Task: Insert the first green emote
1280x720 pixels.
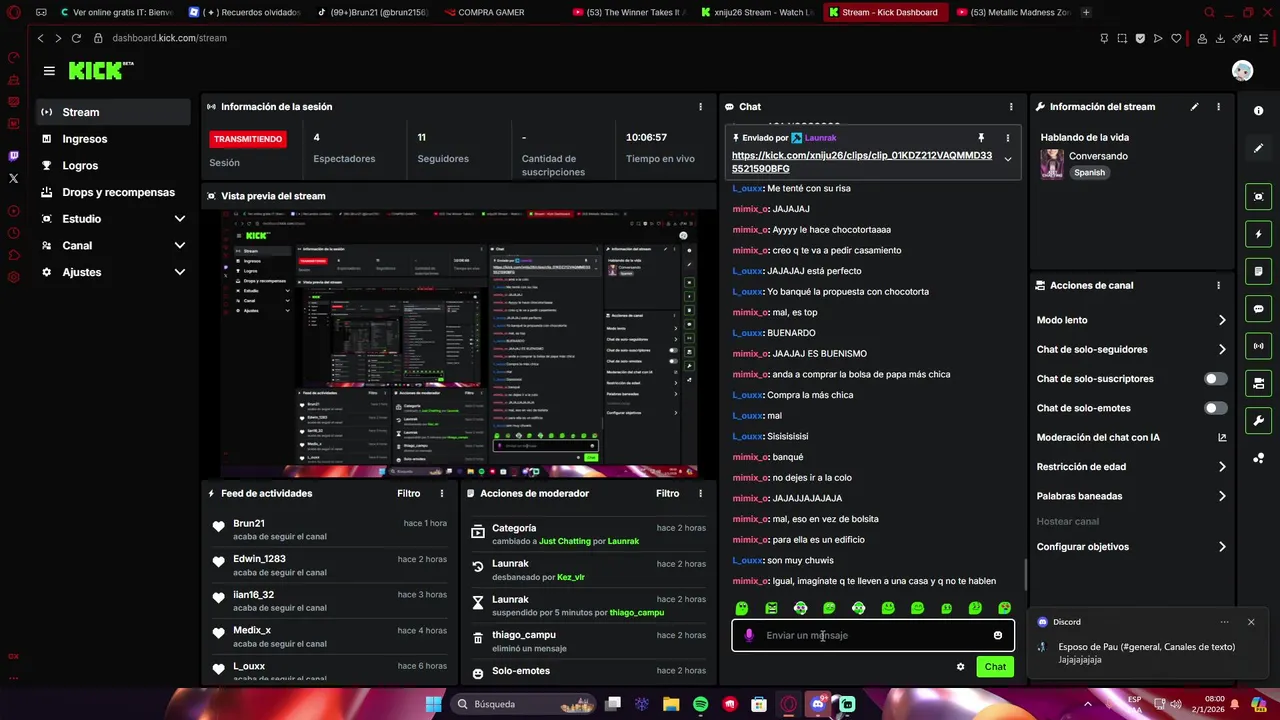Action: click(x=742, y=608)
